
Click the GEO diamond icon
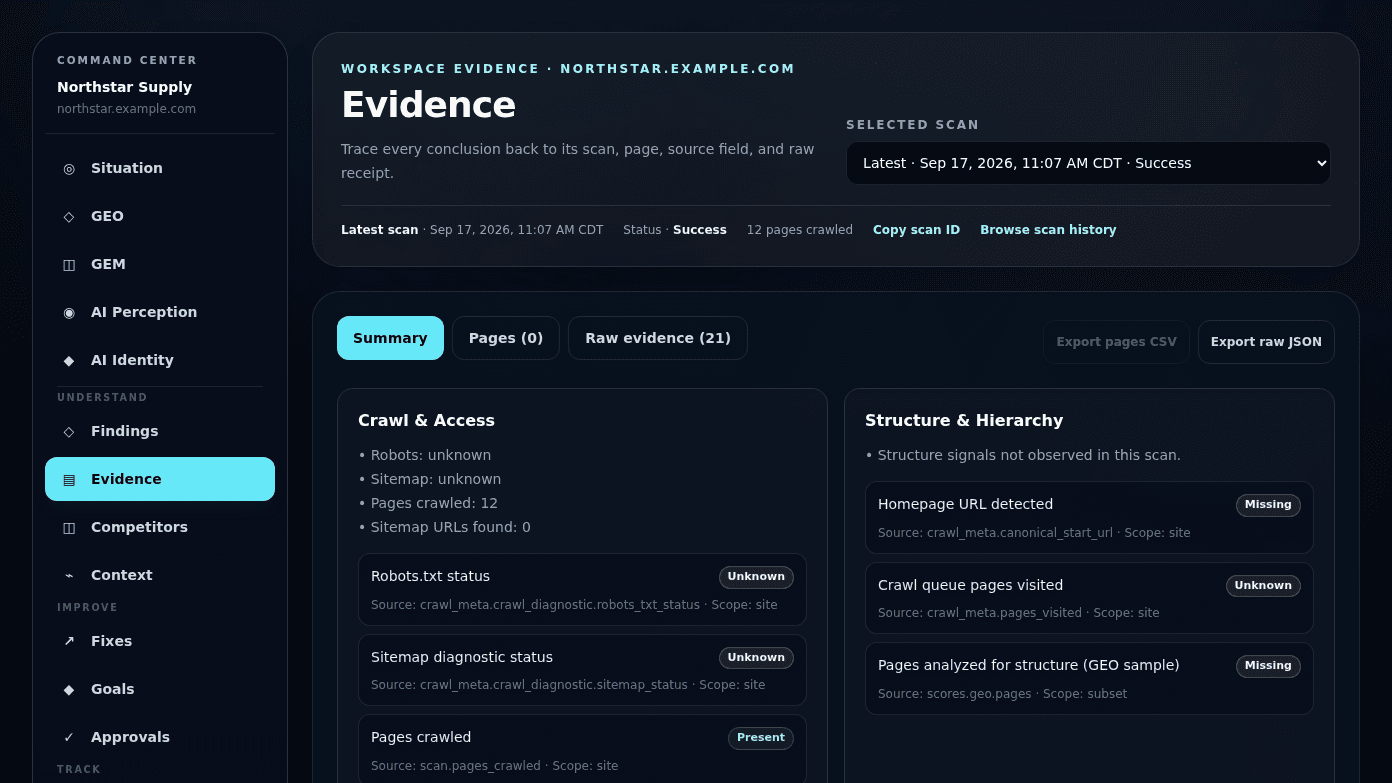coord(69,217)
